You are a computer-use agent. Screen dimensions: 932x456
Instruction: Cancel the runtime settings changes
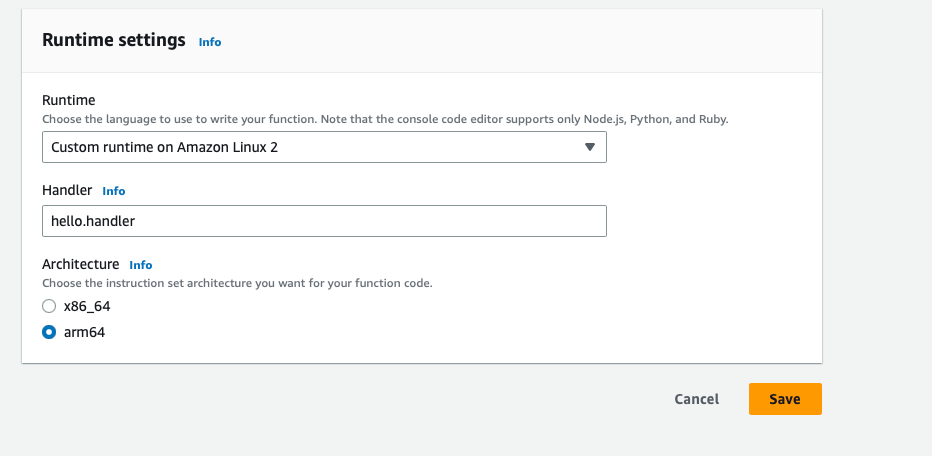click(697, 399)
